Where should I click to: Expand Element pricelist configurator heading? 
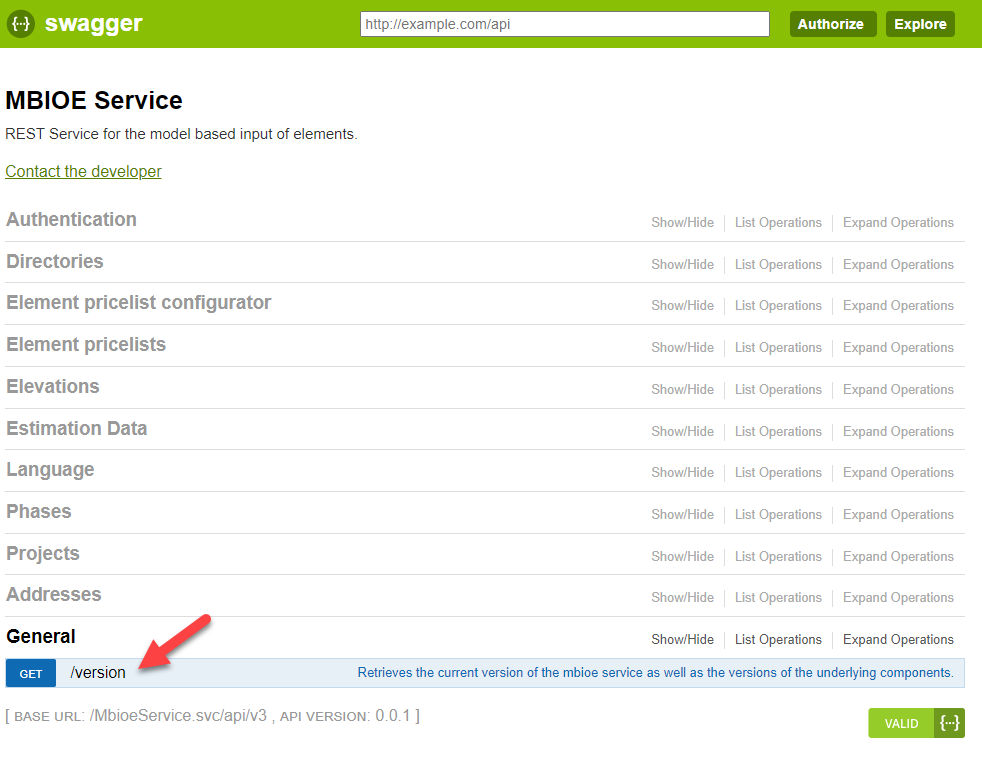(x=138, y=302)
